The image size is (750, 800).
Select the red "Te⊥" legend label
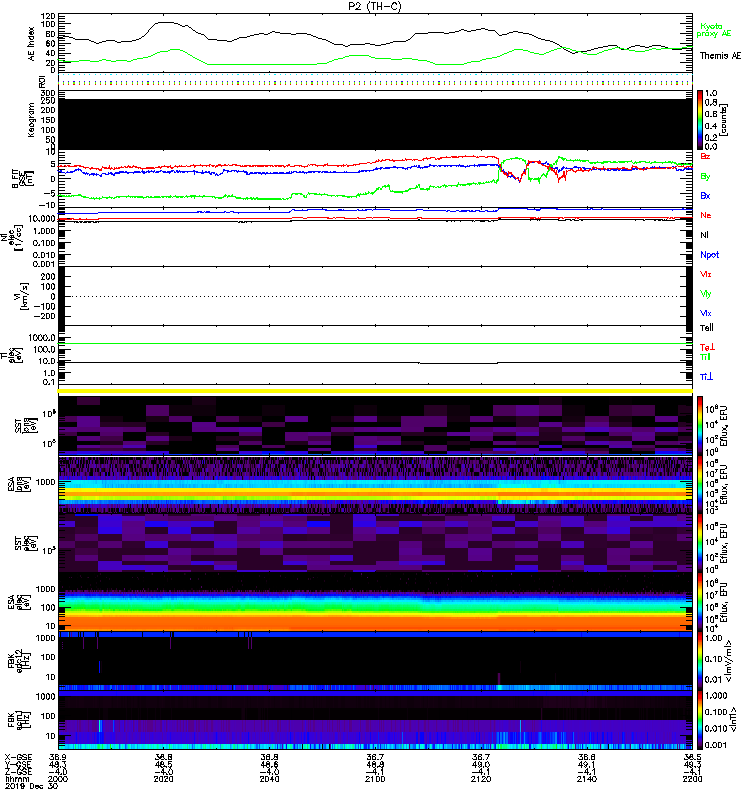pyautogui.click(x=707, y=347)
